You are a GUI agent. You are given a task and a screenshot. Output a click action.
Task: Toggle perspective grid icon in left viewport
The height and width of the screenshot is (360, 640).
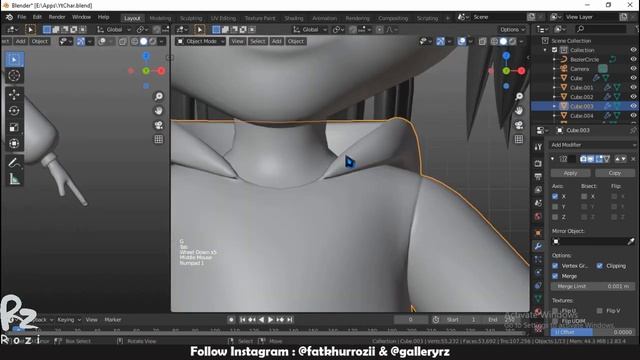click(158, 139)
